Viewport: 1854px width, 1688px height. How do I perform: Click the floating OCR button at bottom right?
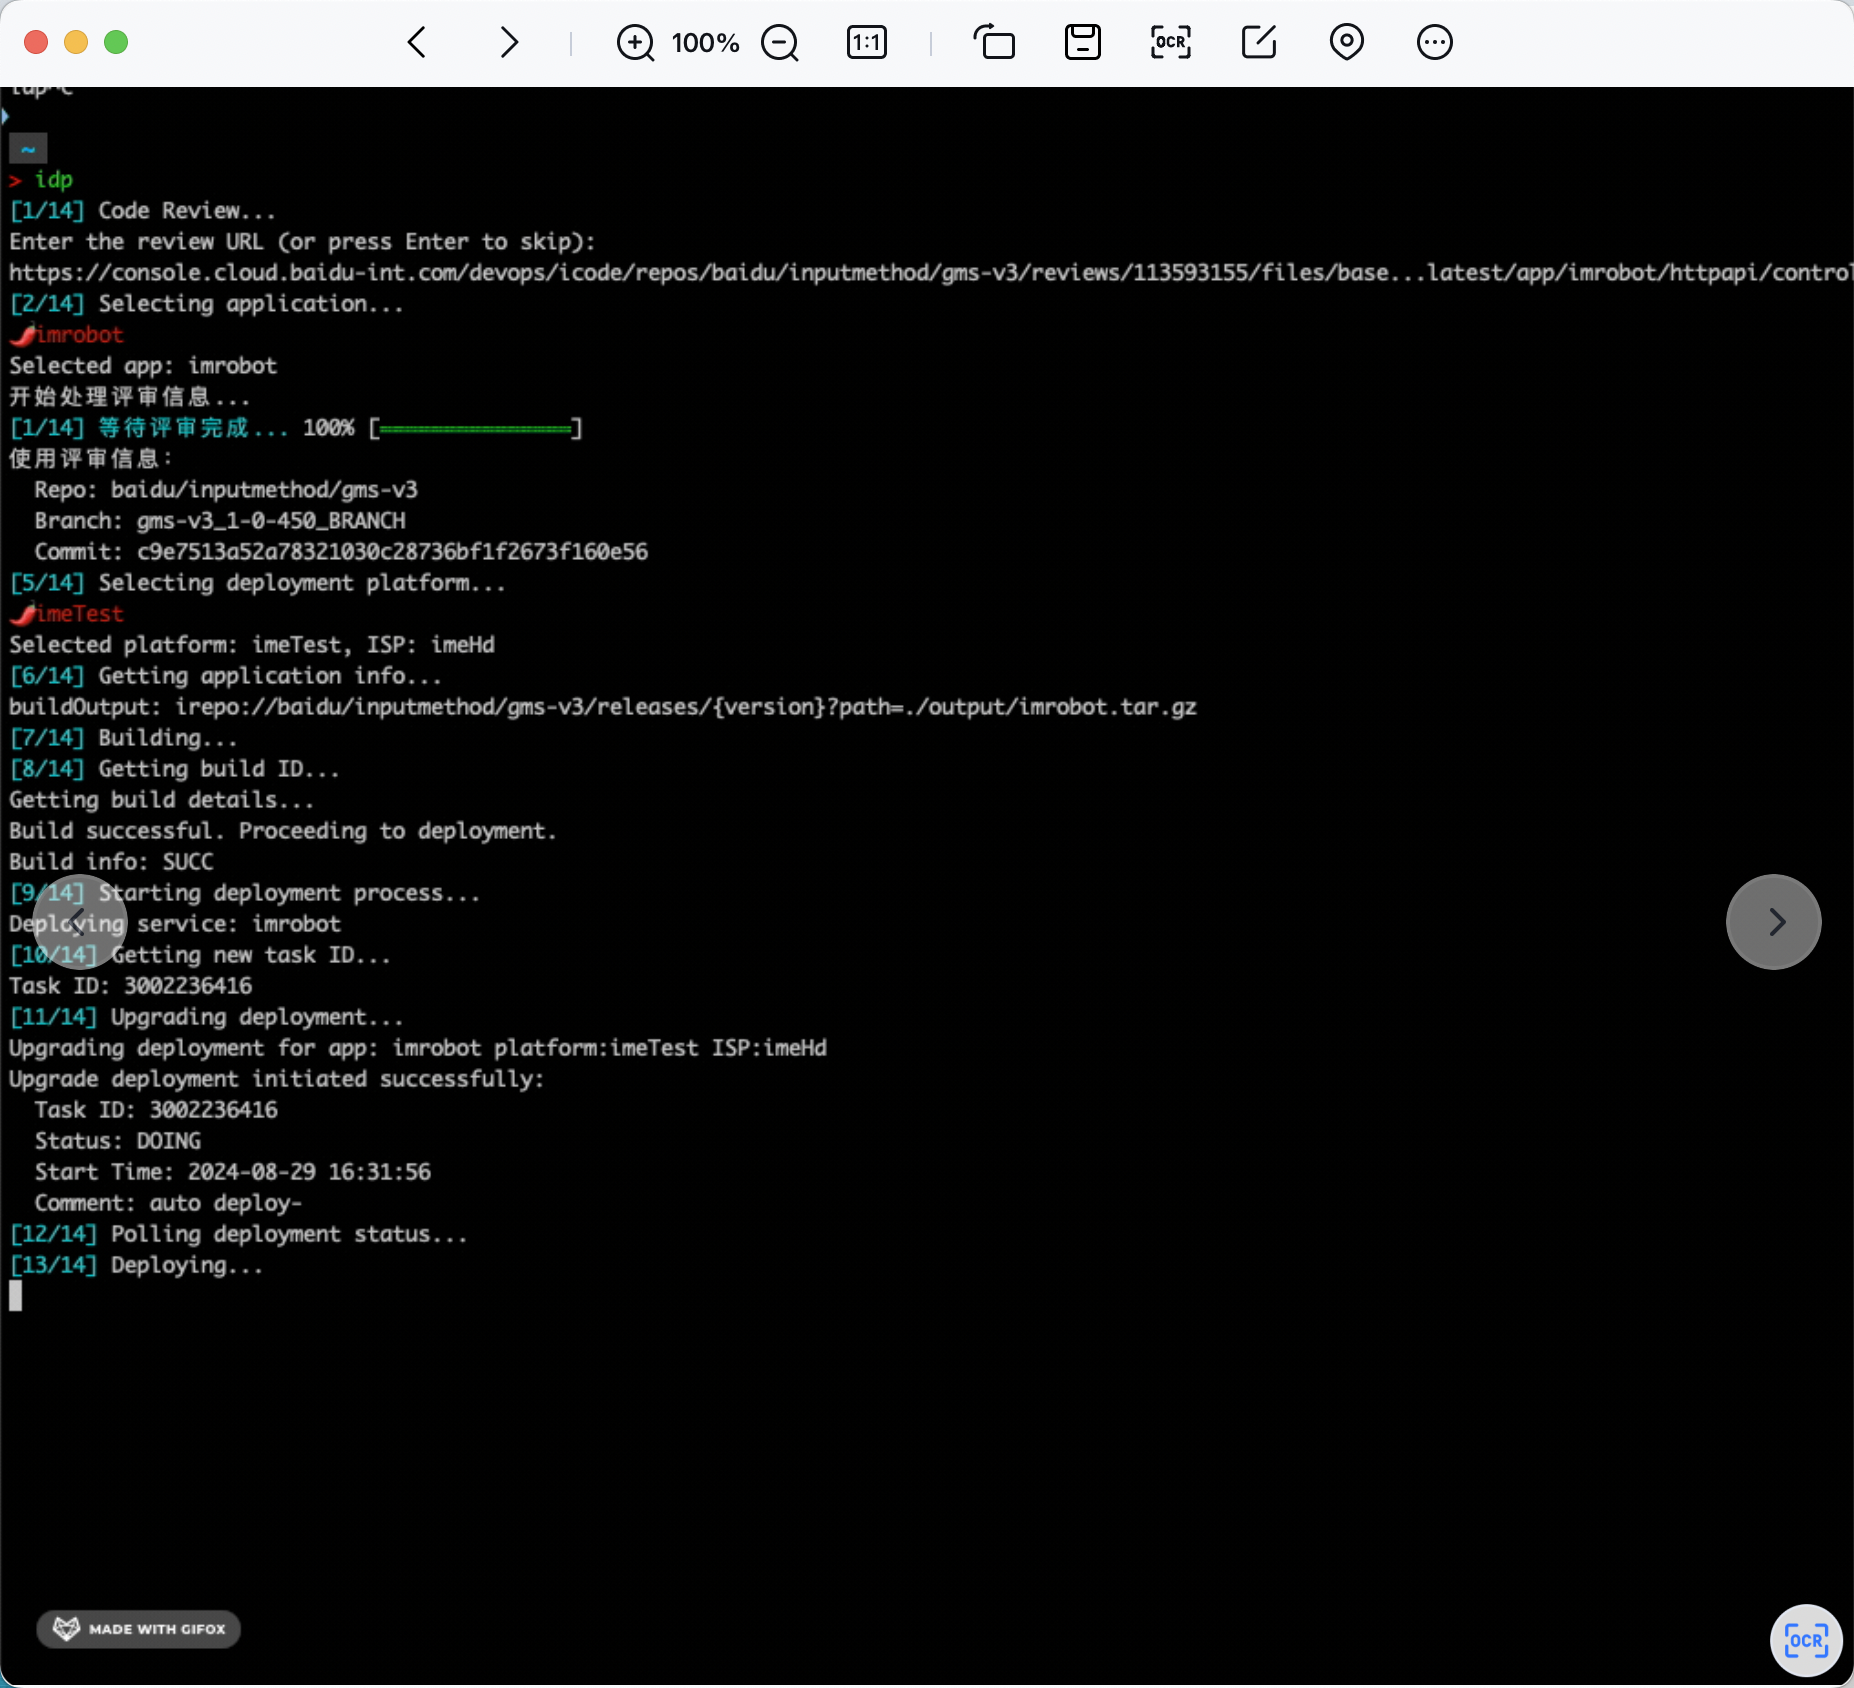pyautogui.click(x=1805, y=1640)
